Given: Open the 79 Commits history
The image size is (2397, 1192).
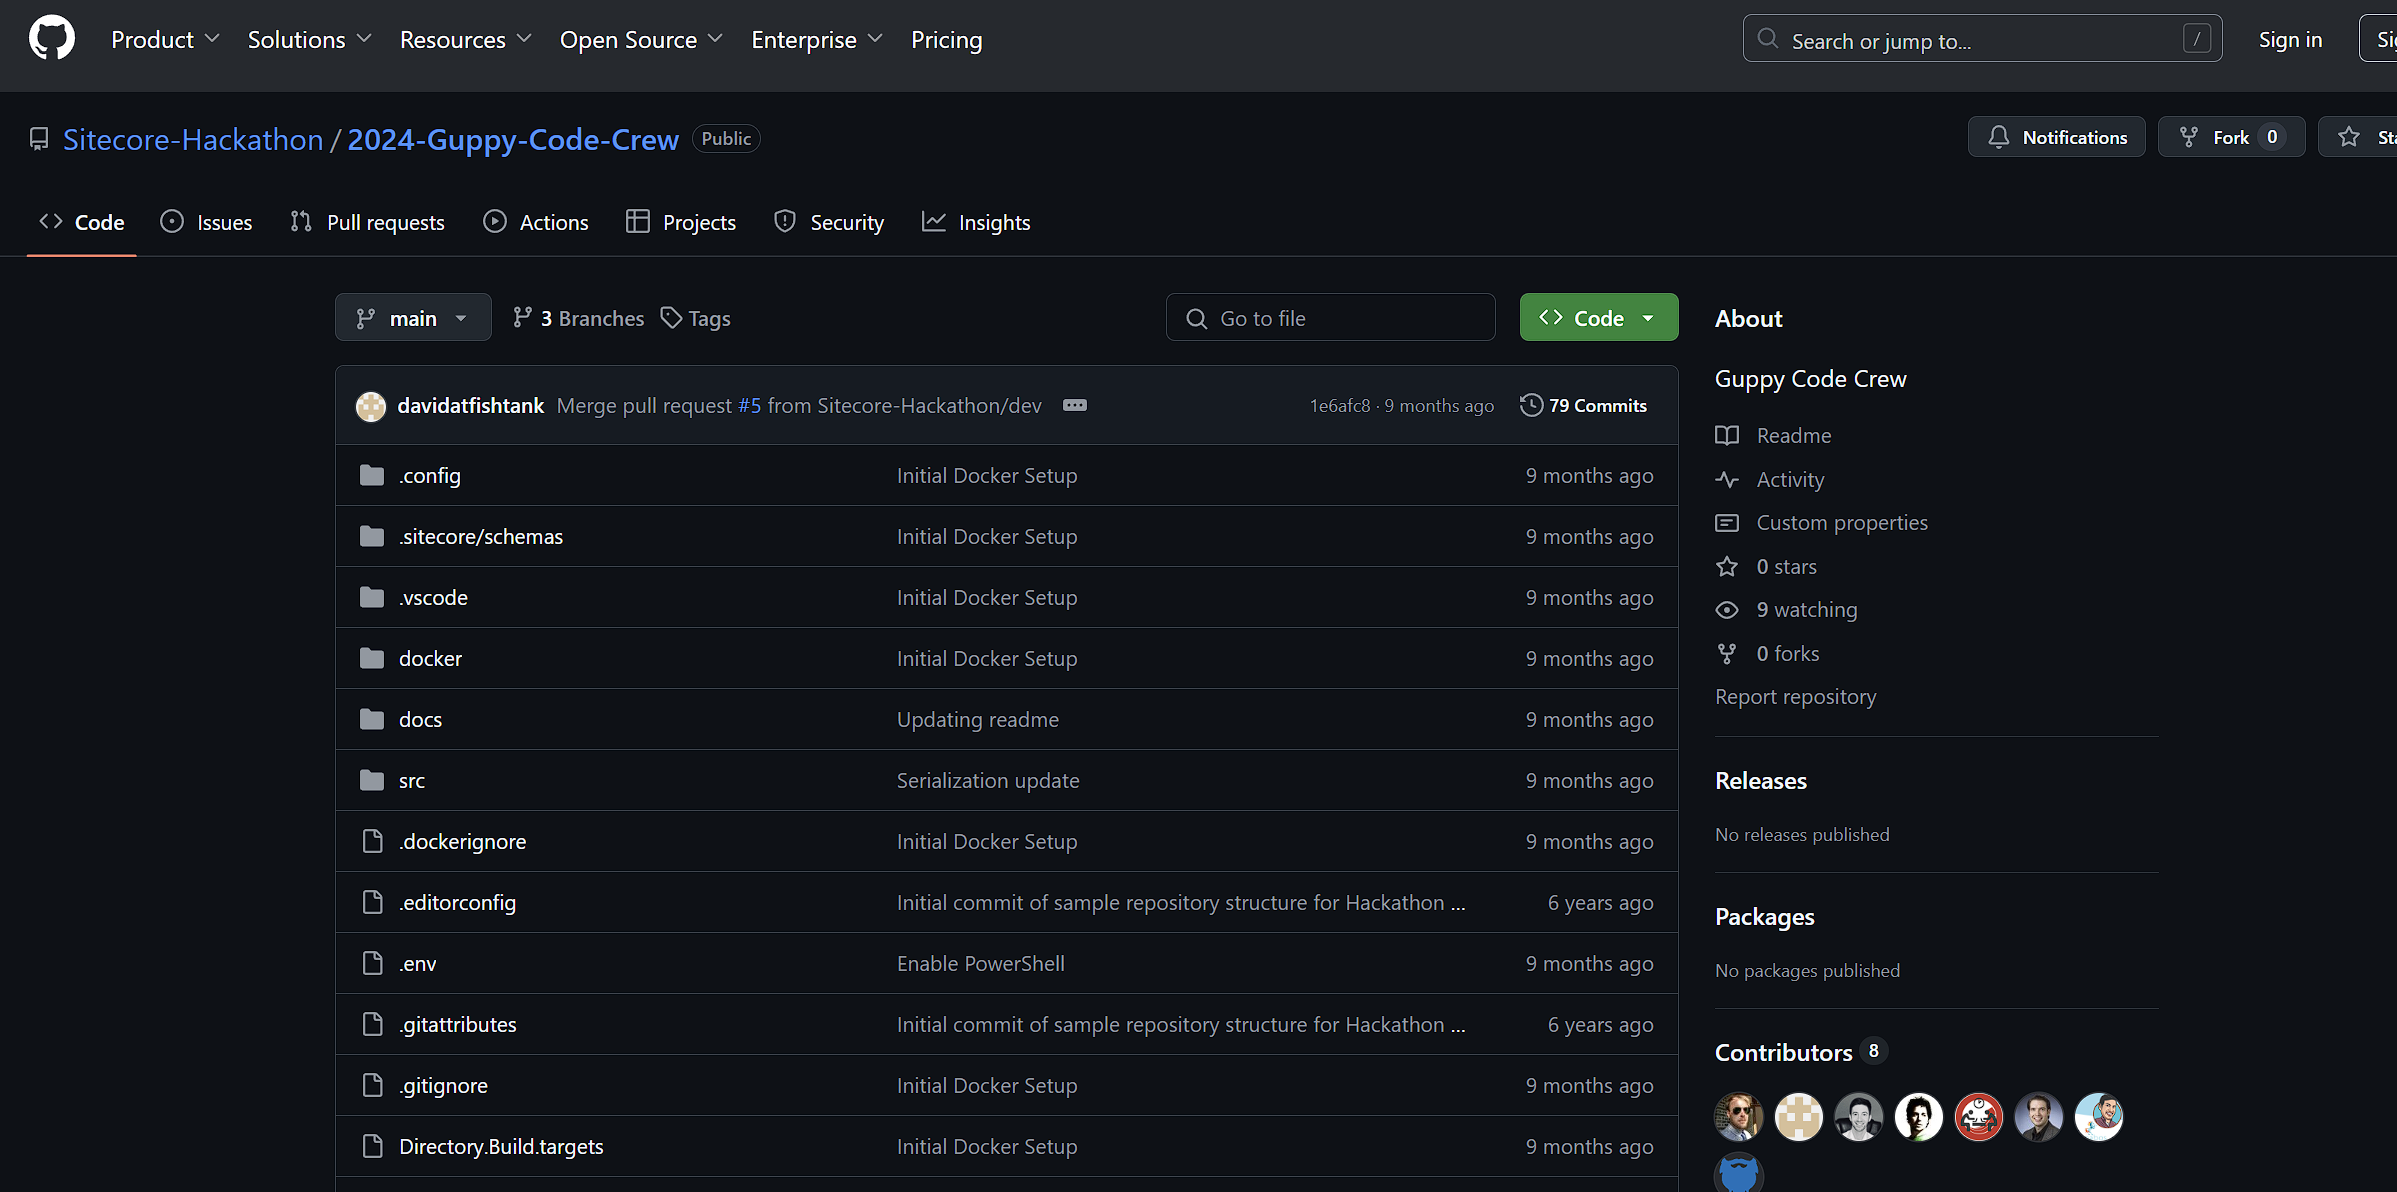Looking at the screenshot, I should click(x=1583, y=405).
